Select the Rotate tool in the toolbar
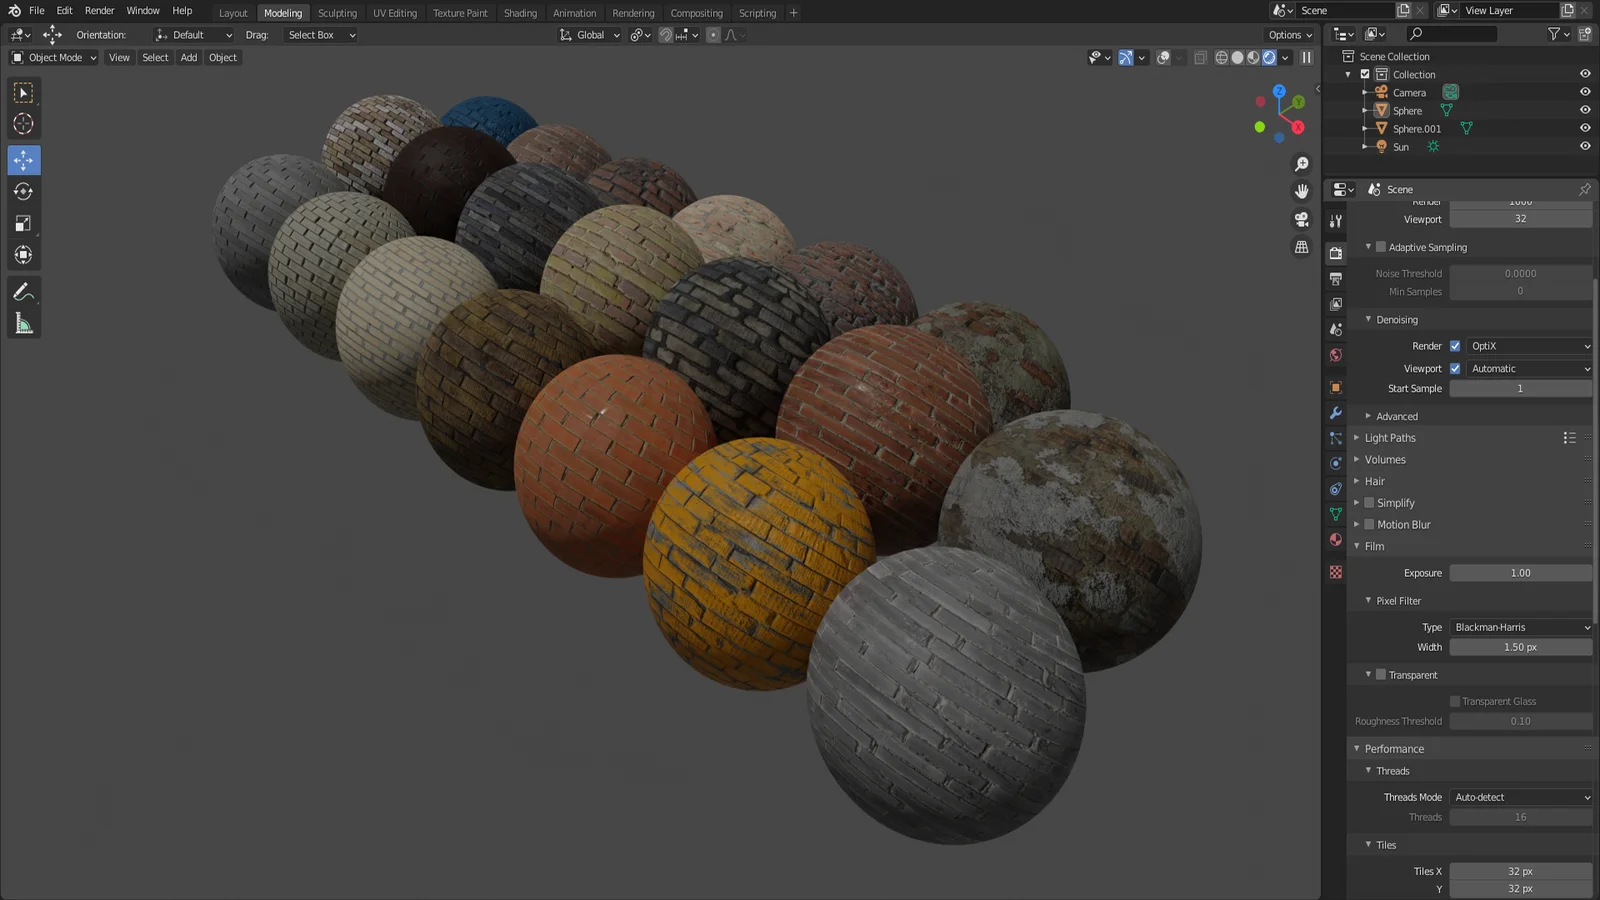1600x900 pixels. [x=23, y=191]
